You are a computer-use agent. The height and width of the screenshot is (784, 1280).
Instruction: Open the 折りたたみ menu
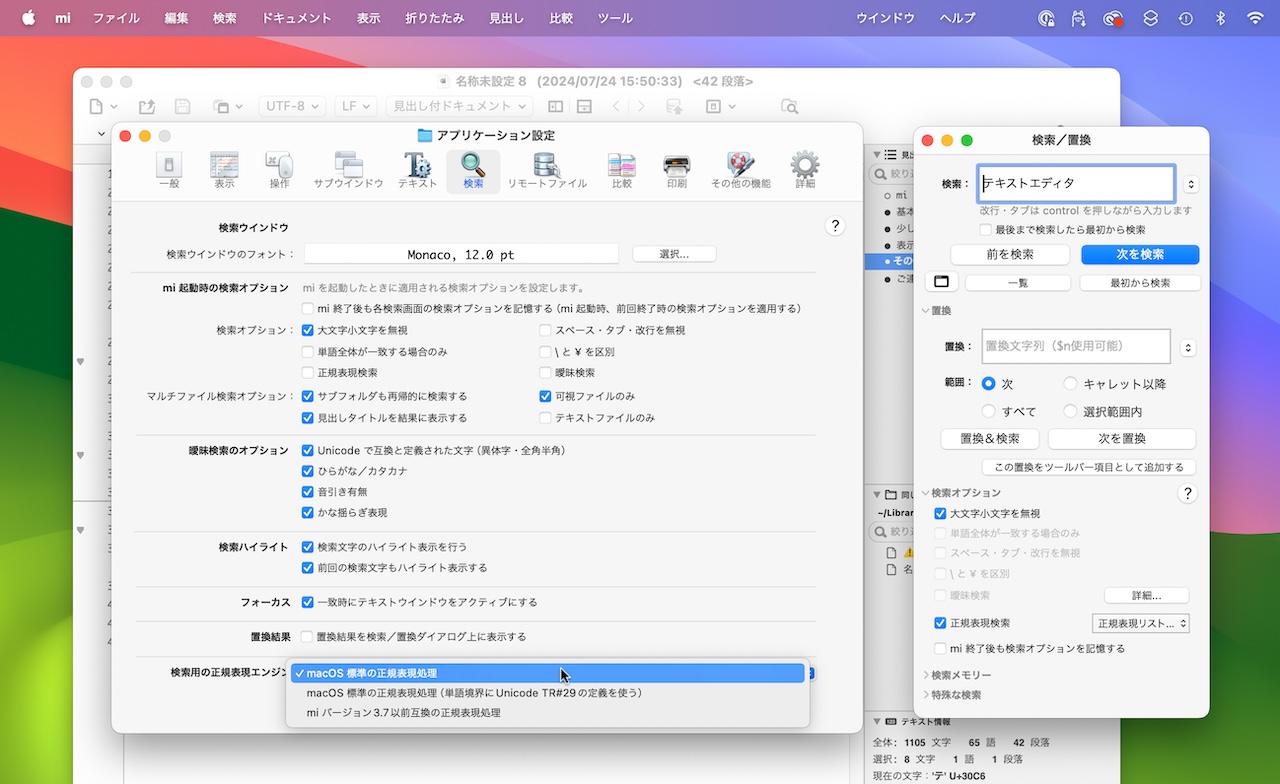coord(435,18)
